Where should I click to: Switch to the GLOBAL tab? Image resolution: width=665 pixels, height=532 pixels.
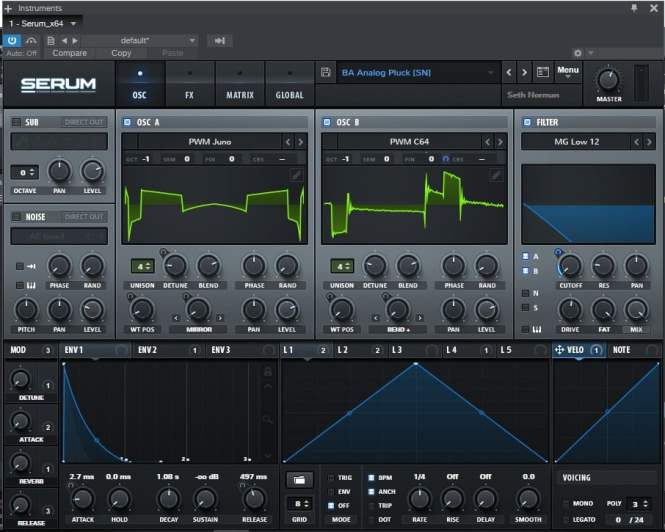(290, 84)
